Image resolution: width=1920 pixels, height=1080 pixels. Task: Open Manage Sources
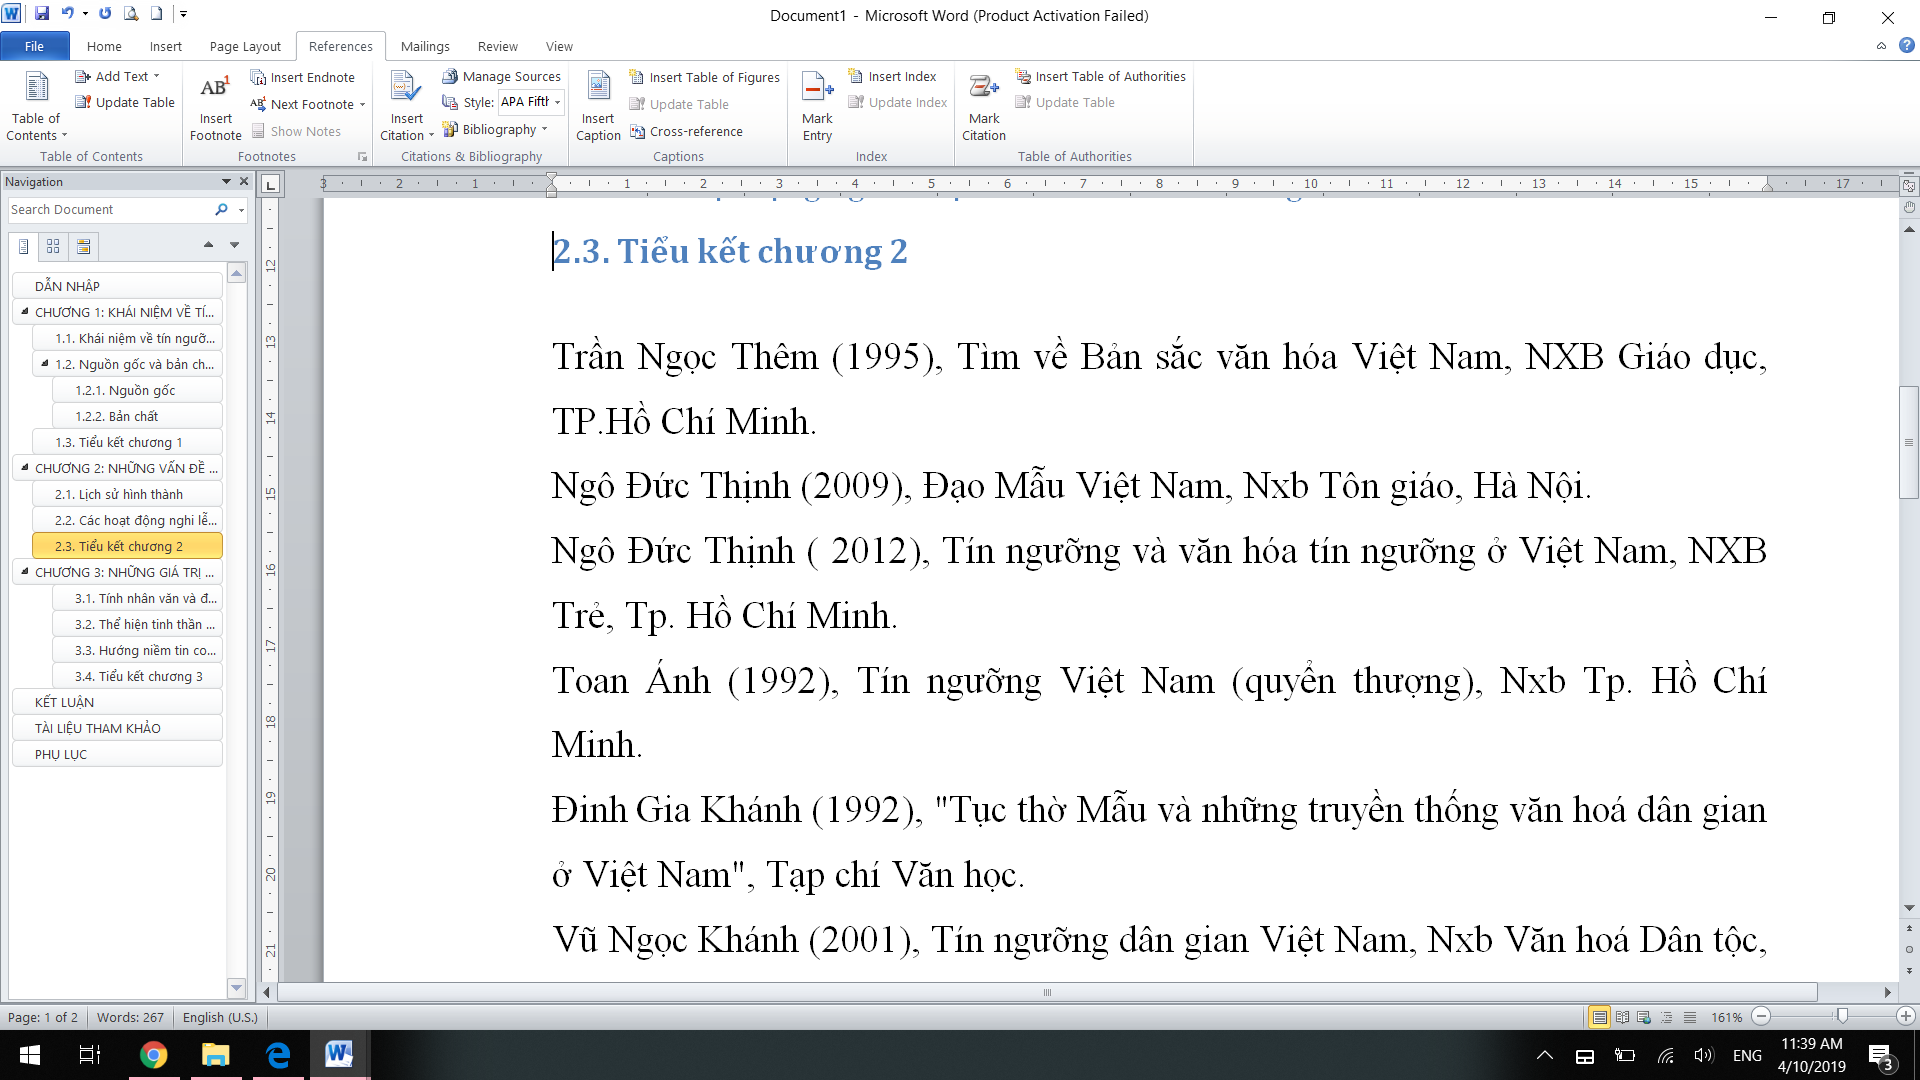[502, 77]
